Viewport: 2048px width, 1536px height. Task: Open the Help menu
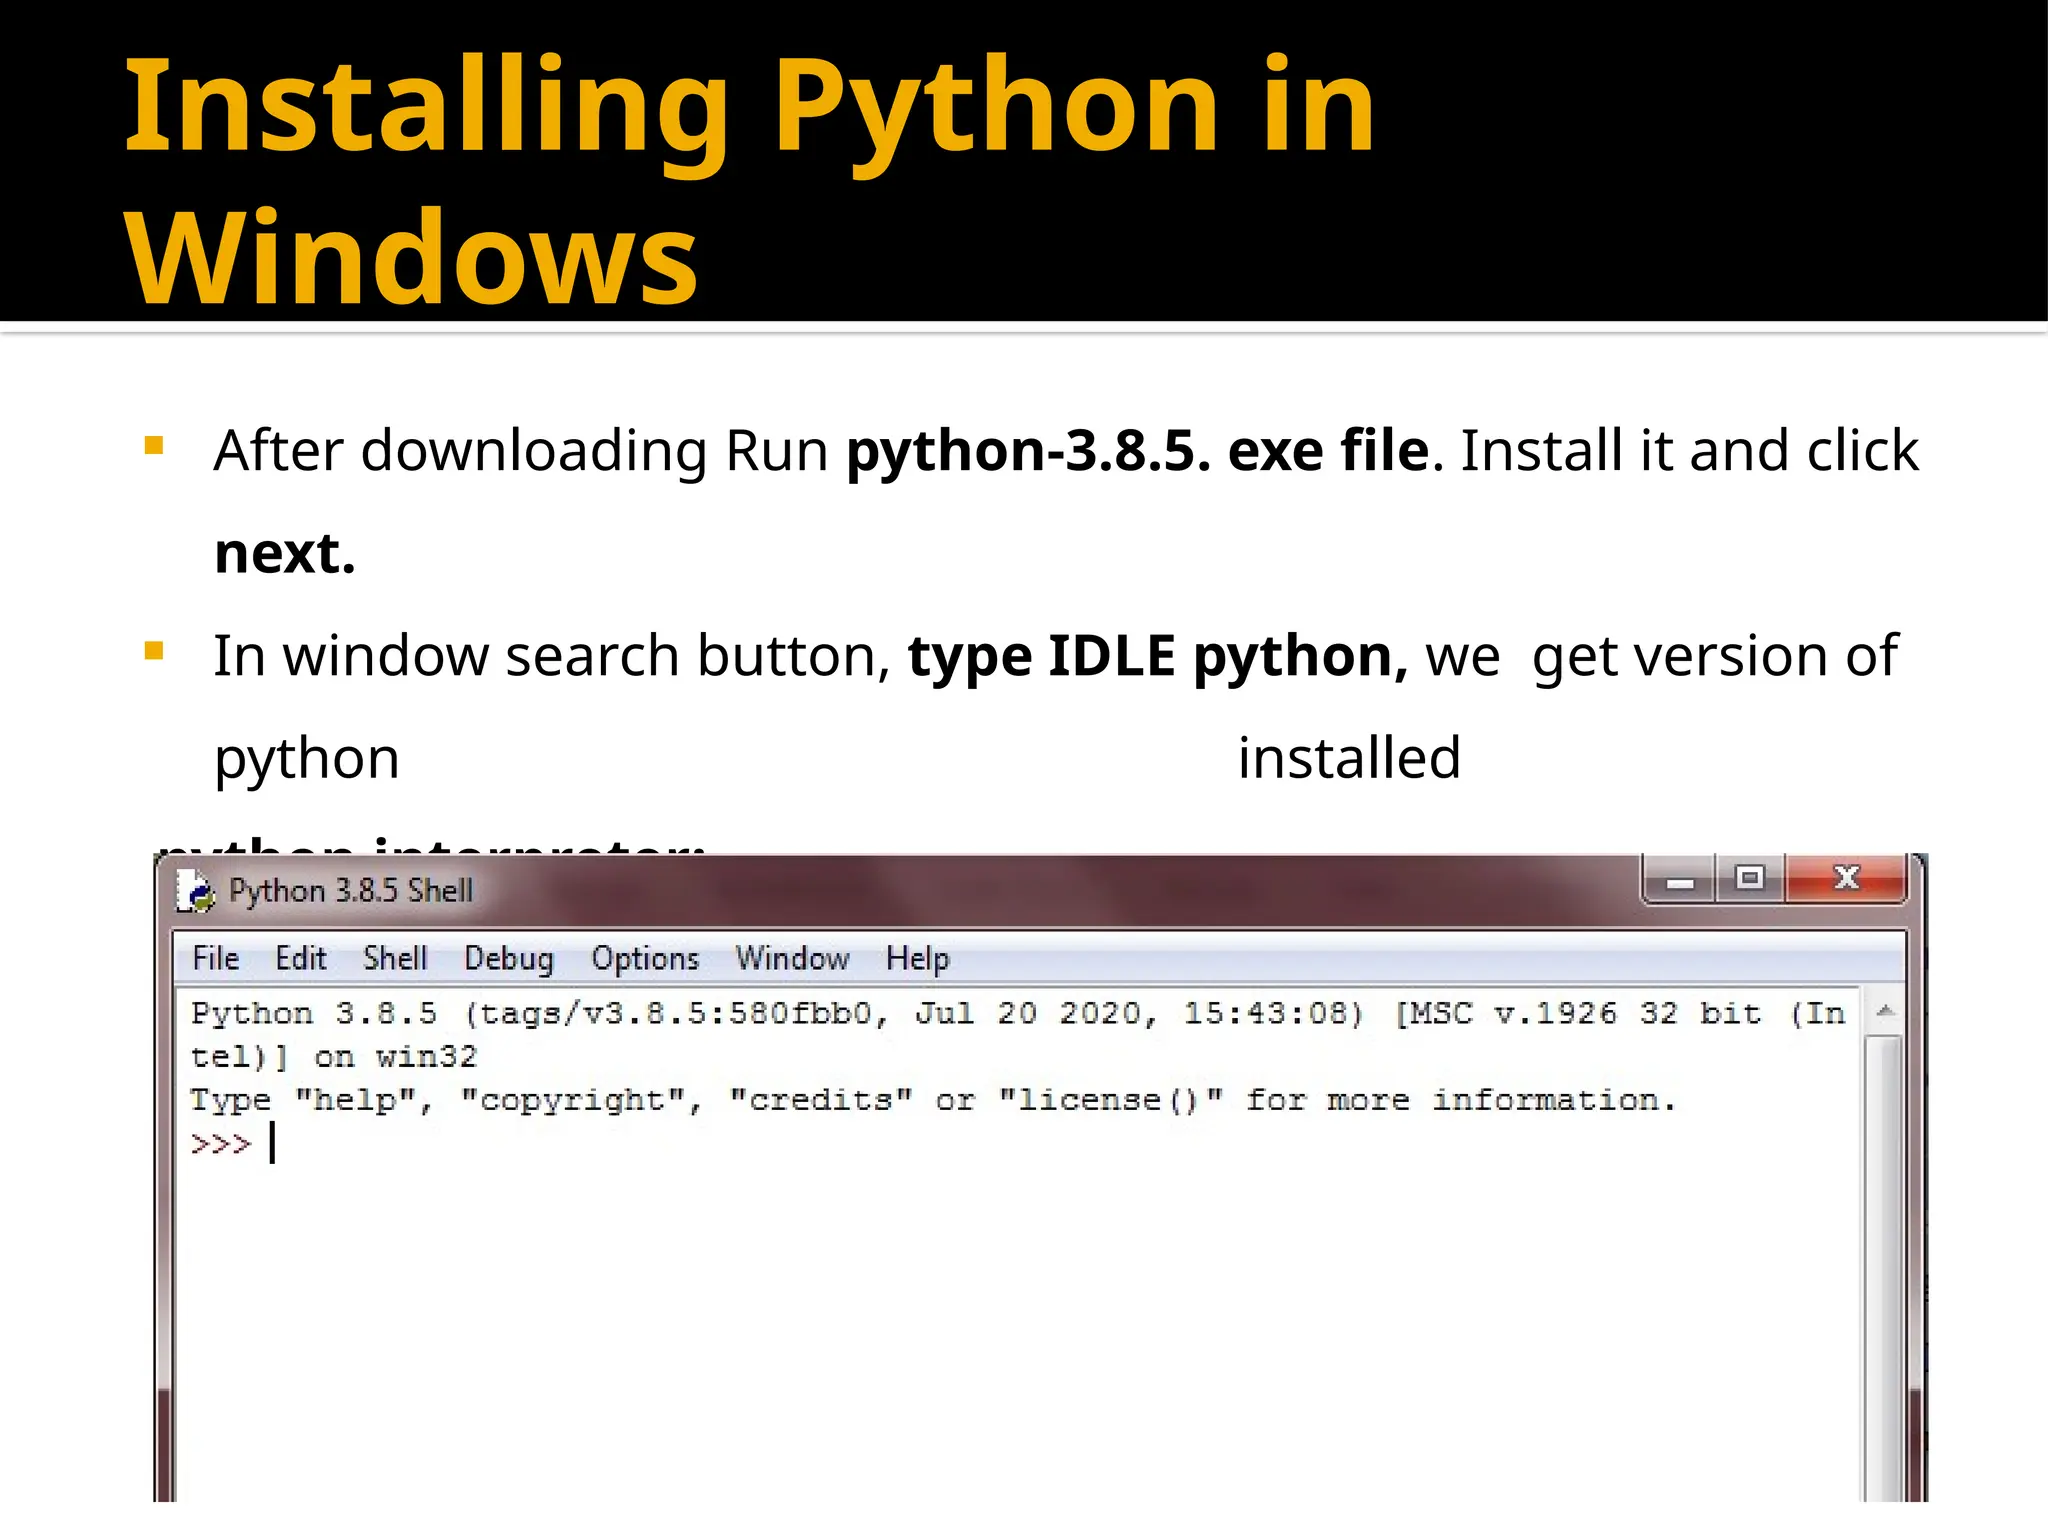click(x=917, y=958)
